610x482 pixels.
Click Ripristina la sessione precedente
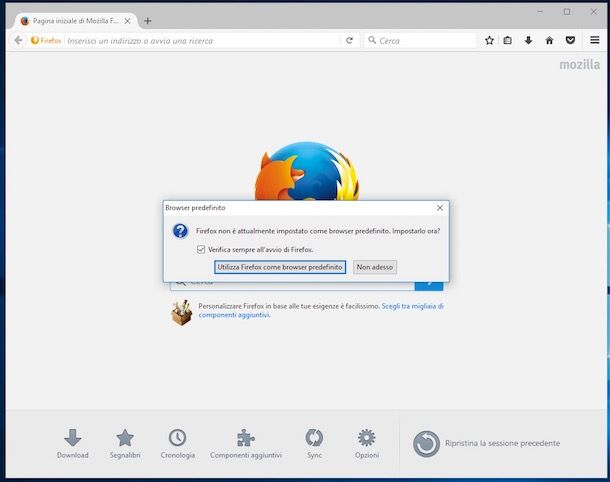pyautogui.click(x=486, y=443)
